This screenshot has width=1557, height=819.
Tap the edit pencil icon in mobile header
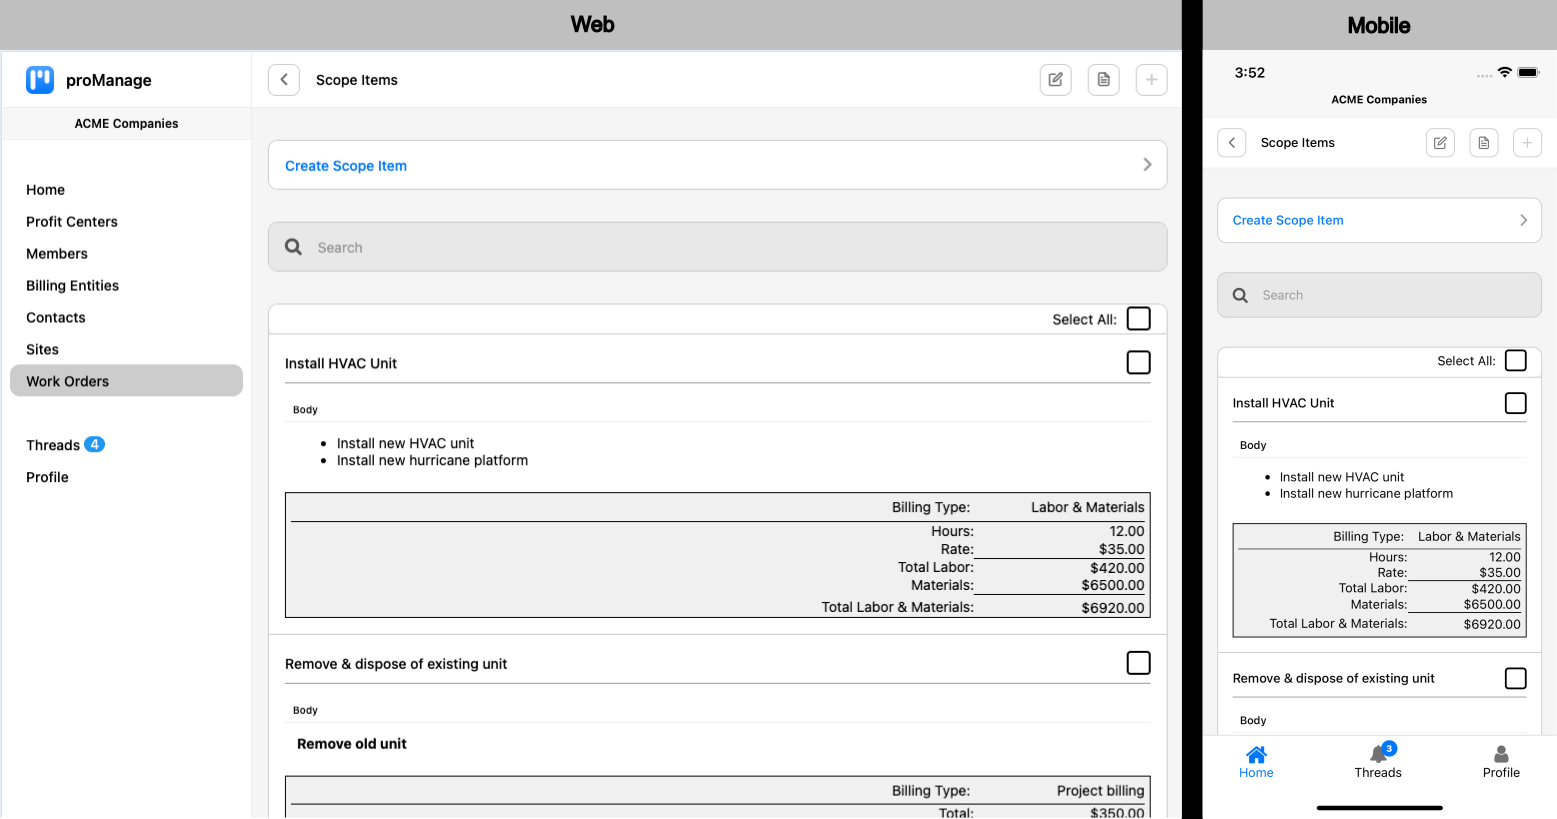tap(1440, 143)
